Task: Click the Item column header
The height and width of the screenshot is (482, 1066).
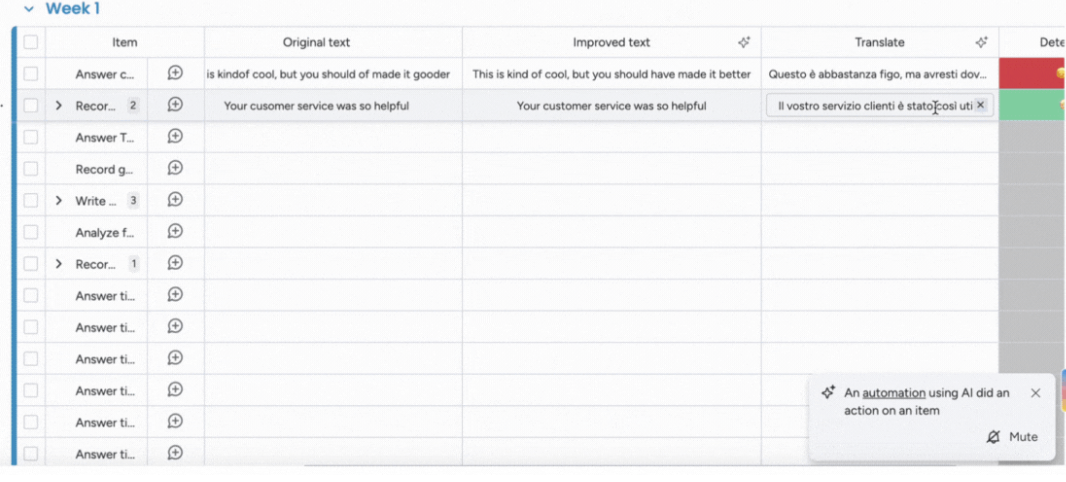Action: click(x=124, y=42)
